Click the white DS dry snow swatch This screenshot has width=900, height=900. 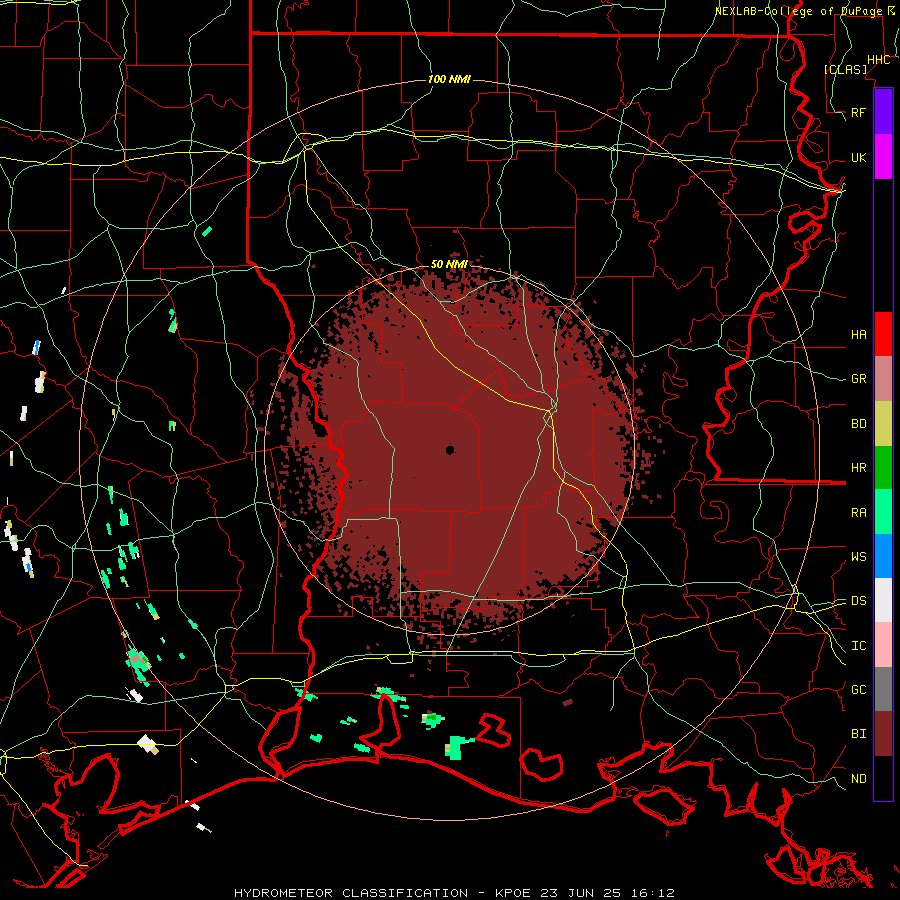[883, 600]
